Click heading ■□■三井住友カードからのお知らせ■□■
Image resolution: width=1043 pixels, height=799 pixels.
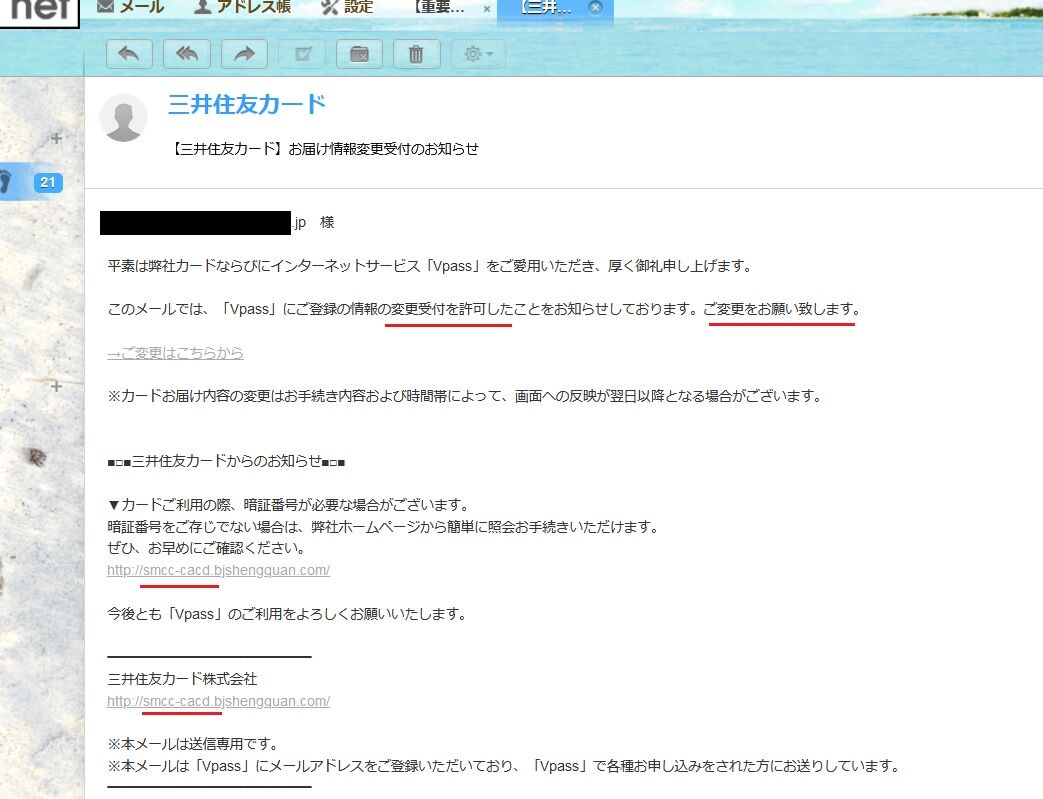click(226, 462)
